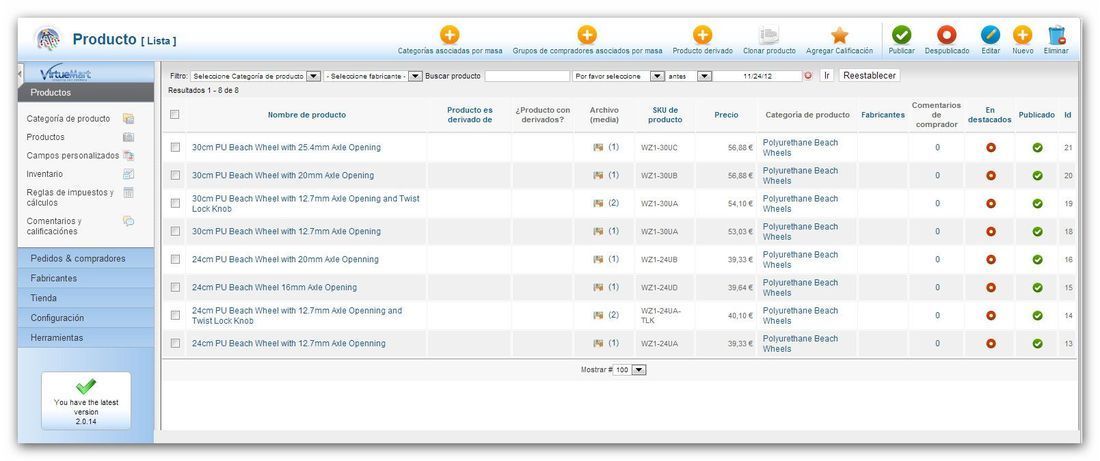
Task: Check the 30cm 20mm Axle Opening row
Action: click(175, 175)
